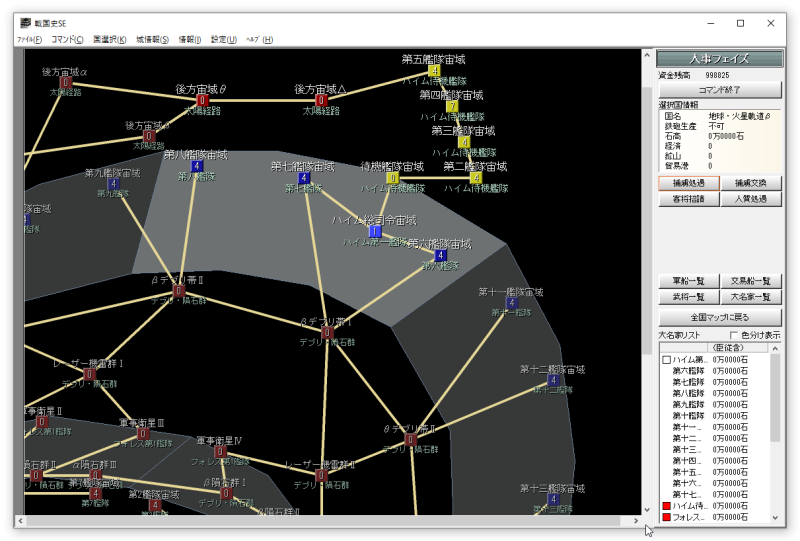Select the 第八艦隊 row in the list
This screenshot has width=800, height=541.
(714, 394)
